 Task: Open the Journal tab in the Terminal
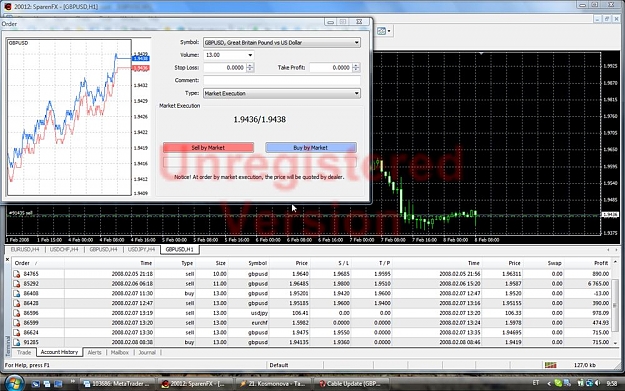click(x=147, y=352)
